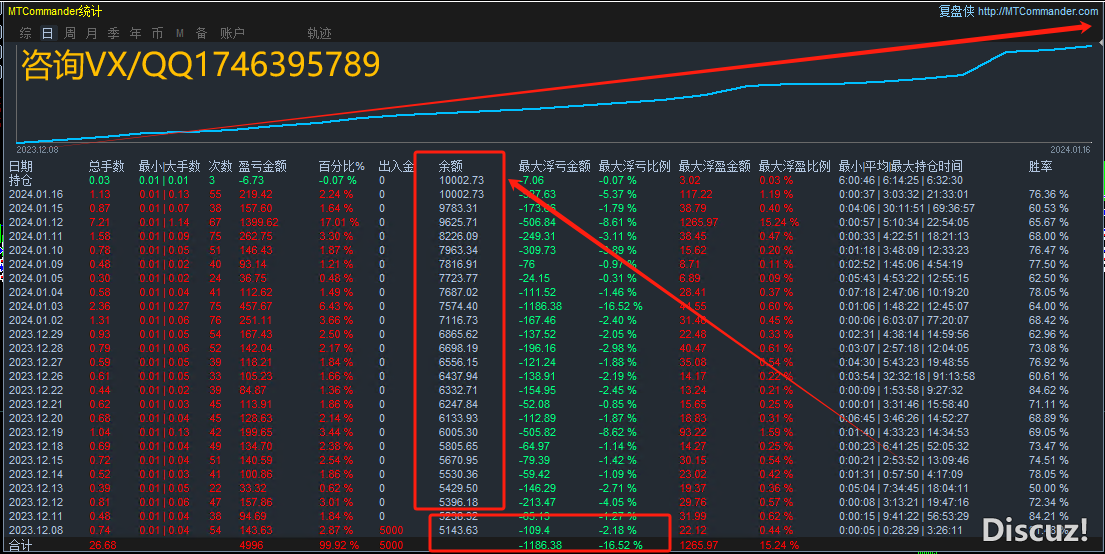
Task: Open the 备 tab
Action: (201, 33)
